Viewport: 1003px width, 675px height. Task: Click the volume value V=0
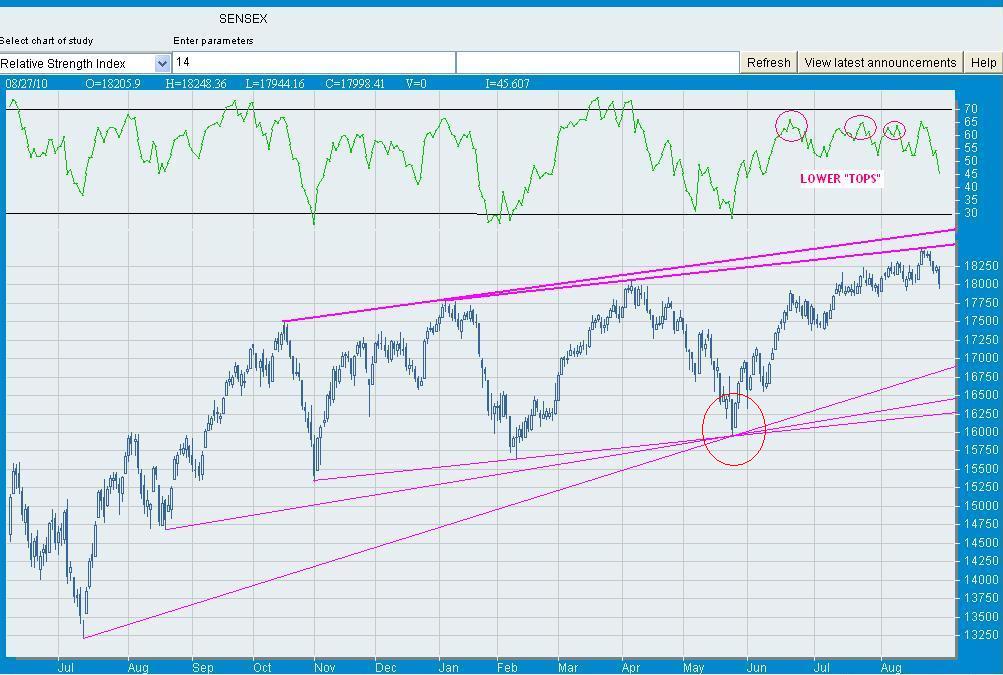pyautogui.click(x=416, y=84)
